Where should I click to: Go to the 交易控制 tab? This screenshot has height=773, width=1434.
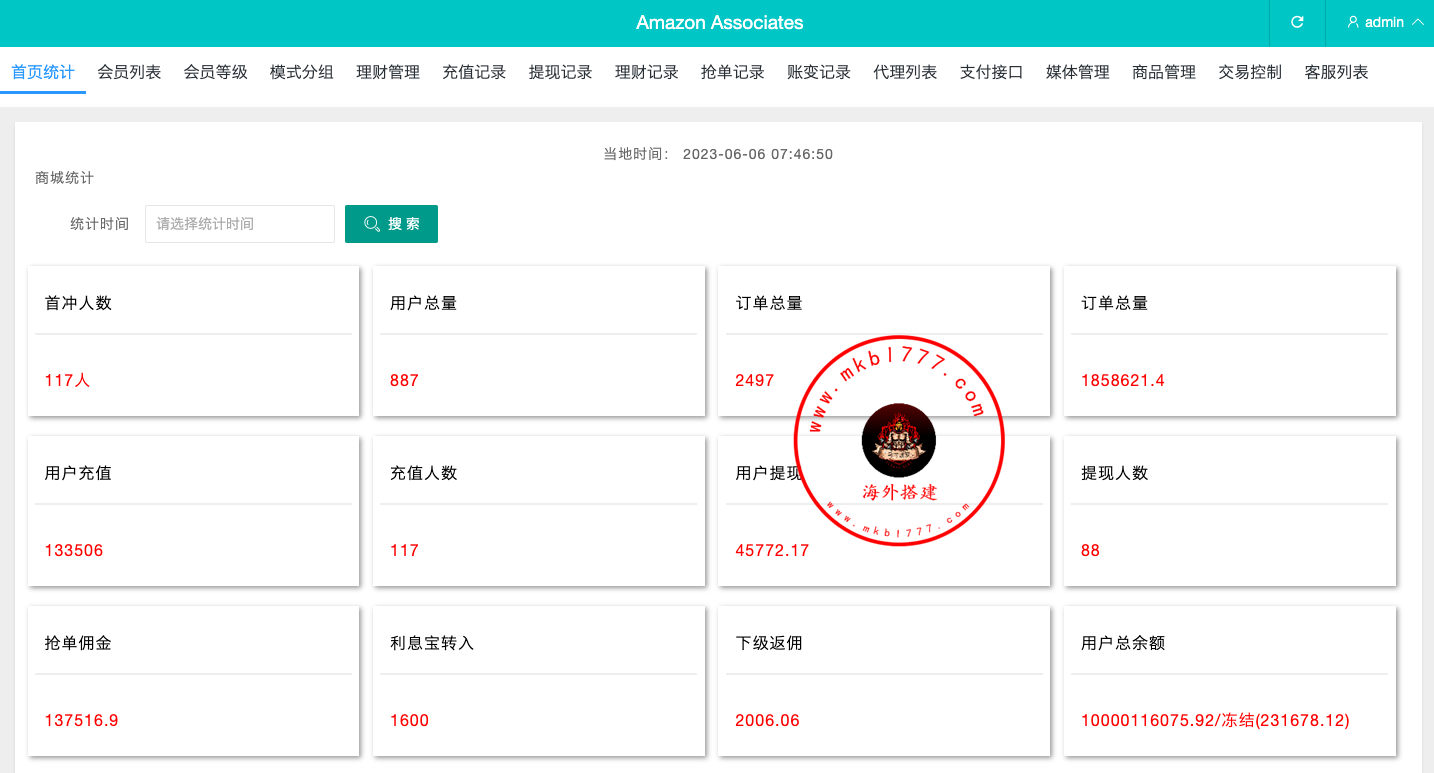pyautogui.click(x=1250, y=72)
